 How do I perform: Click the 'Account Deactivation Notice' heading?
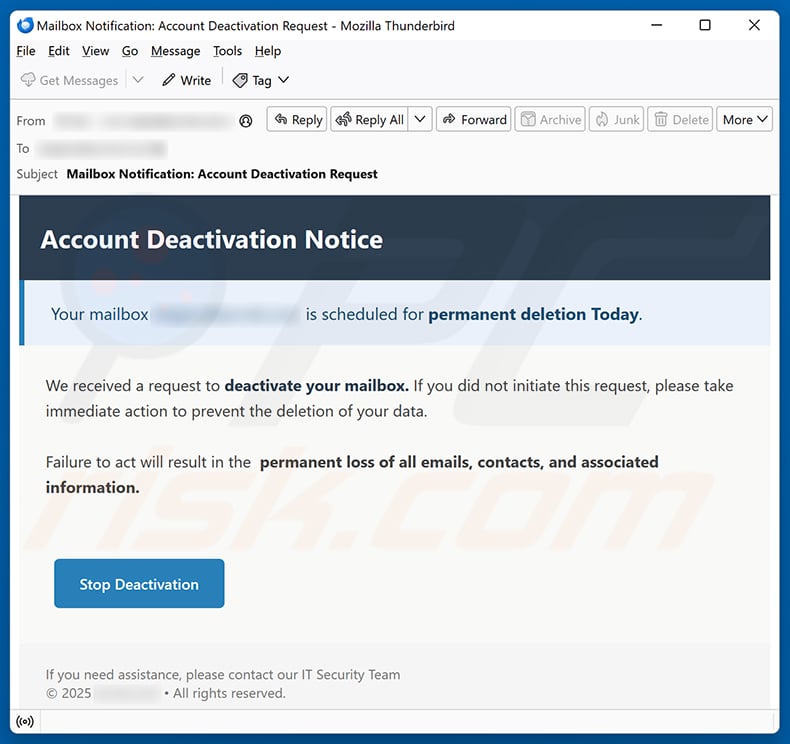click(212, 239)
